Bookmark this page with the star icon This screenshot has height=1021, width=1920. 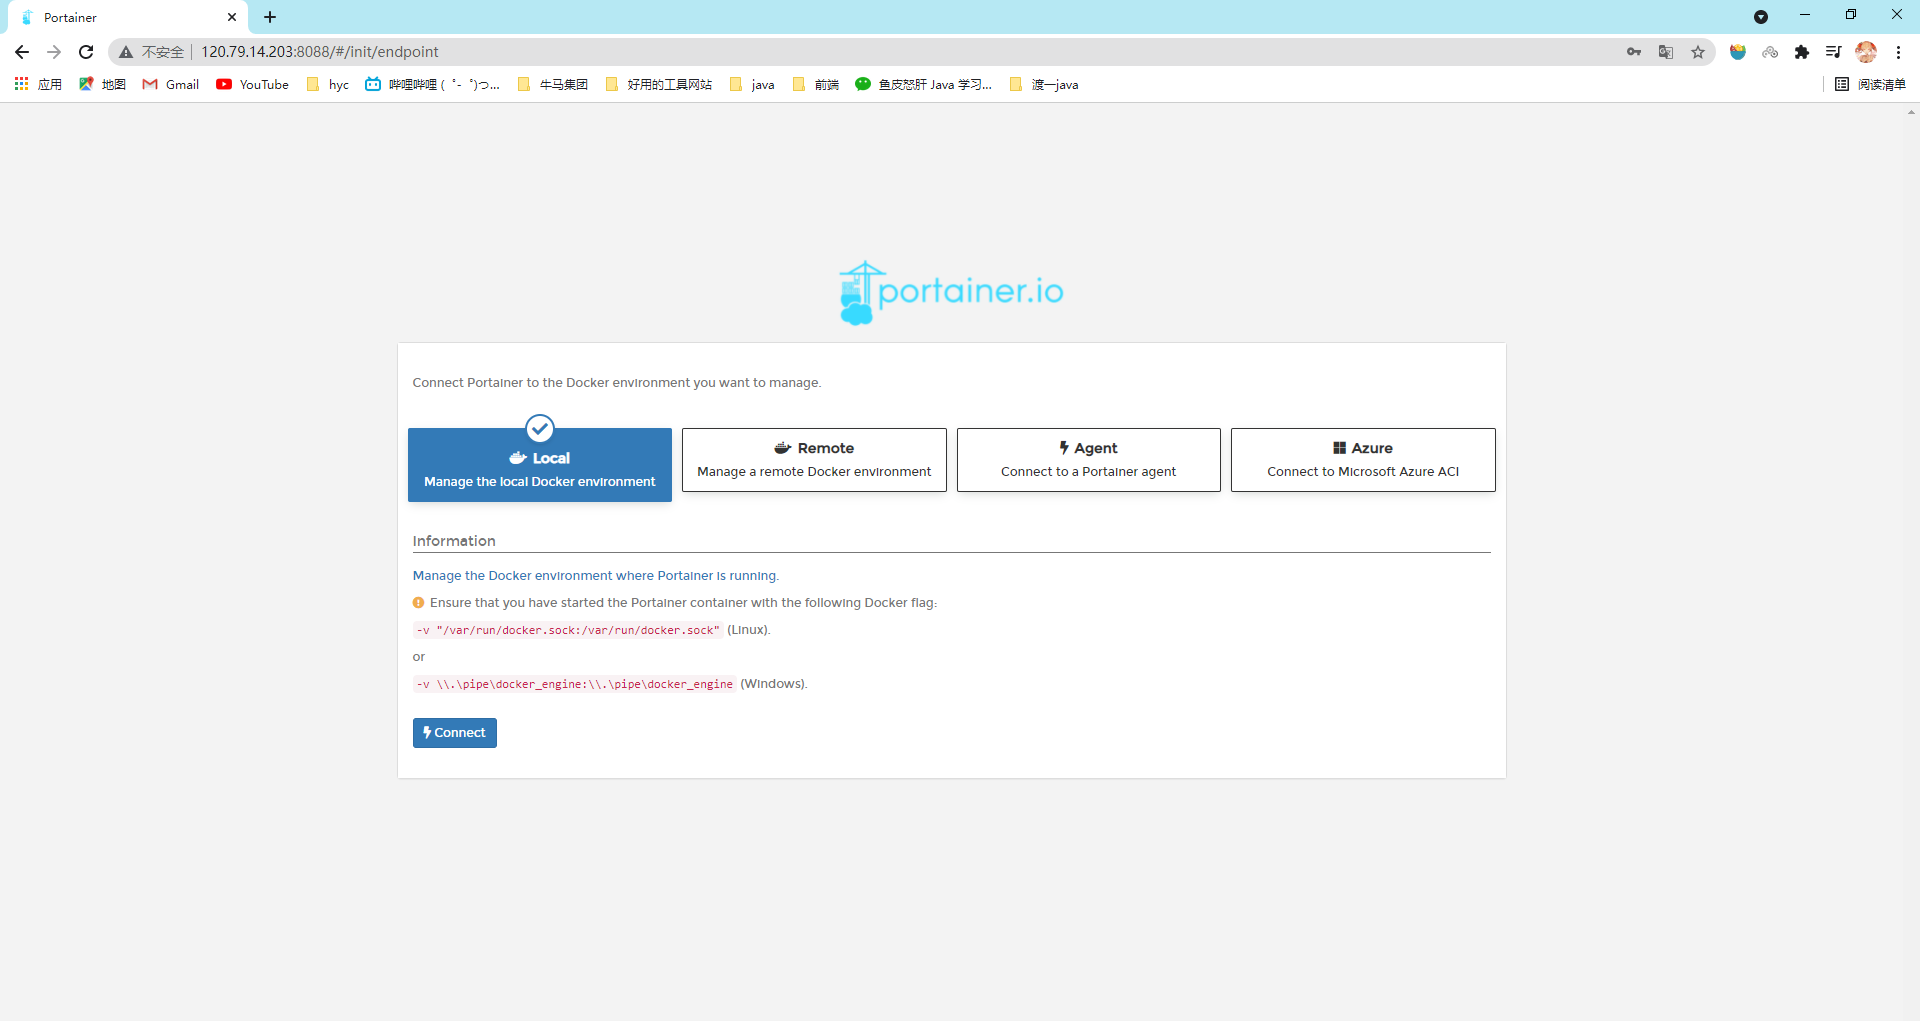pyautogui.click(x=1698, y=52)
